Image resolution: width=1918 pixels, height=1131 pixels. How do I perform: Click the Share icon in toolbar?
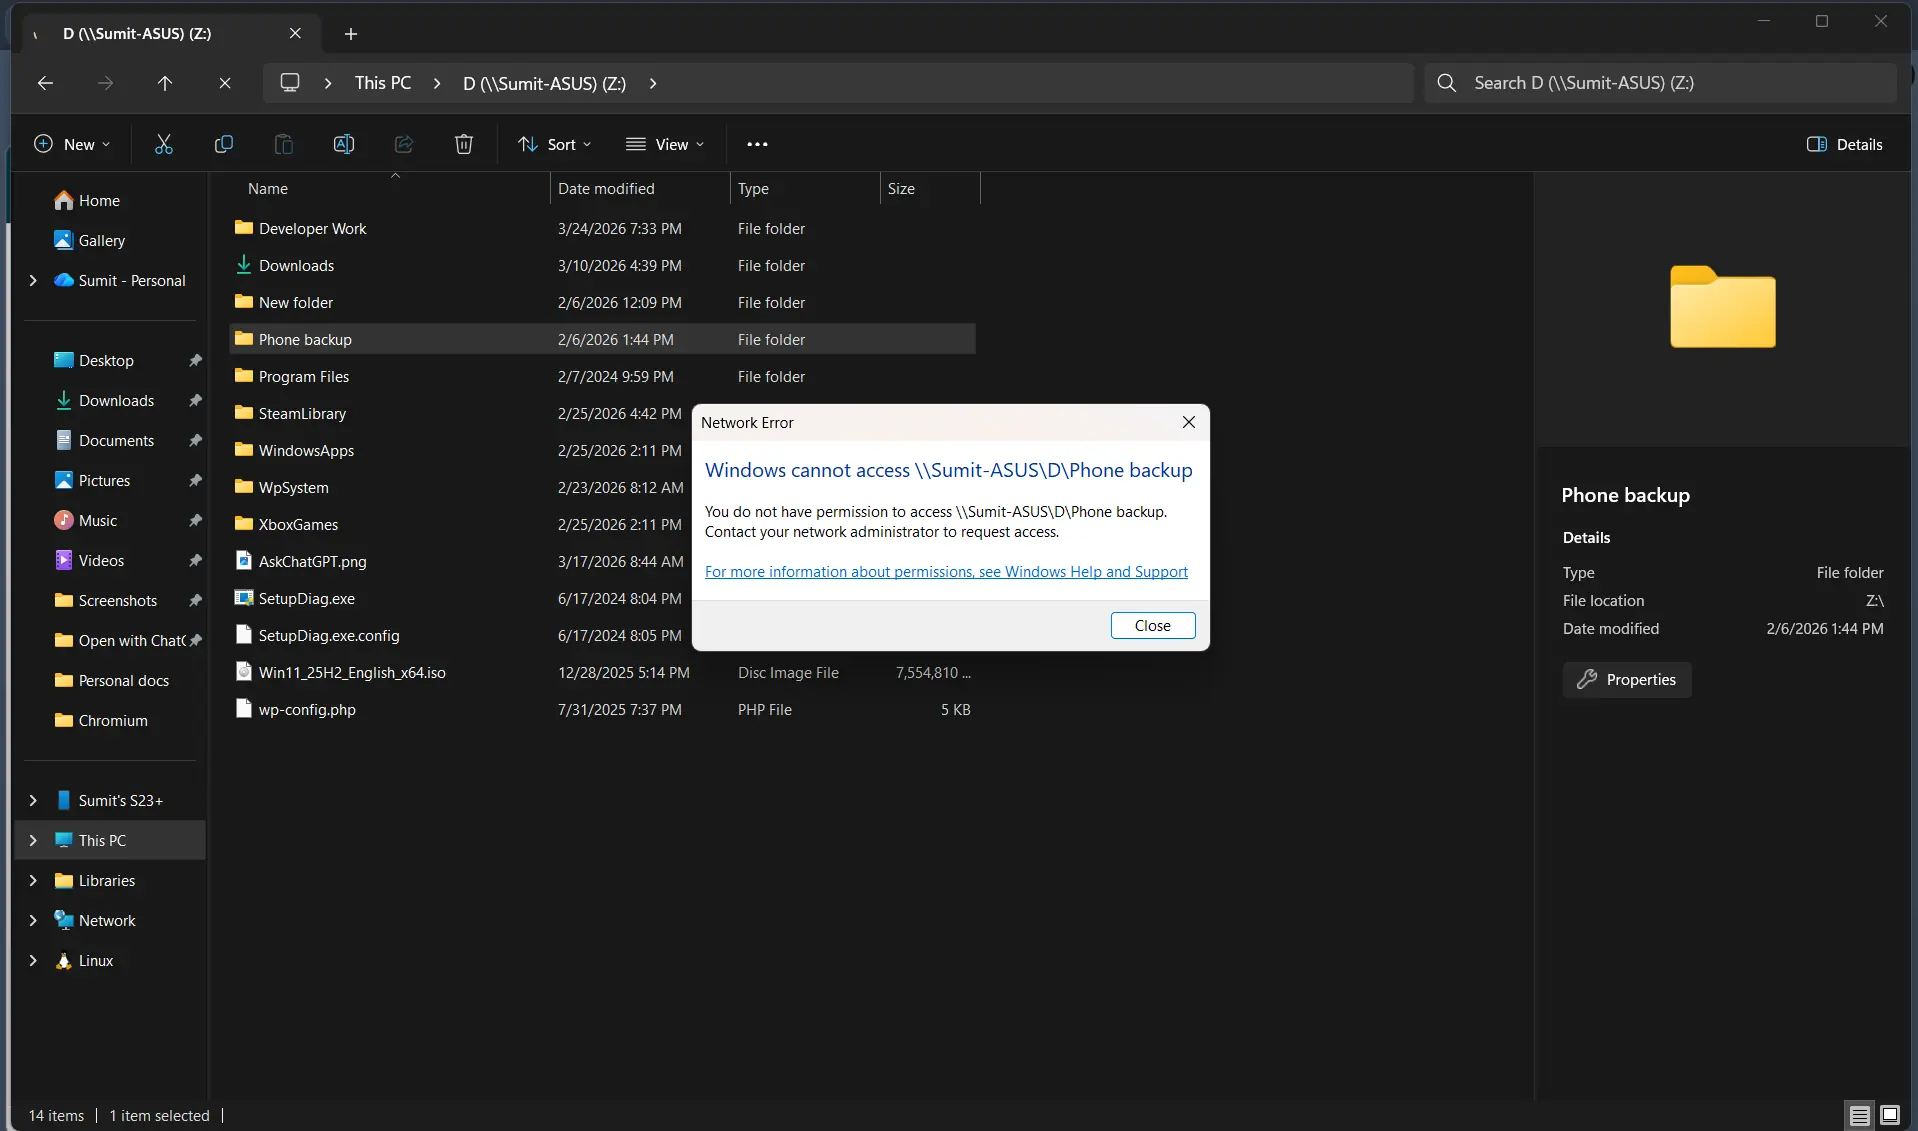pos(404,144)
